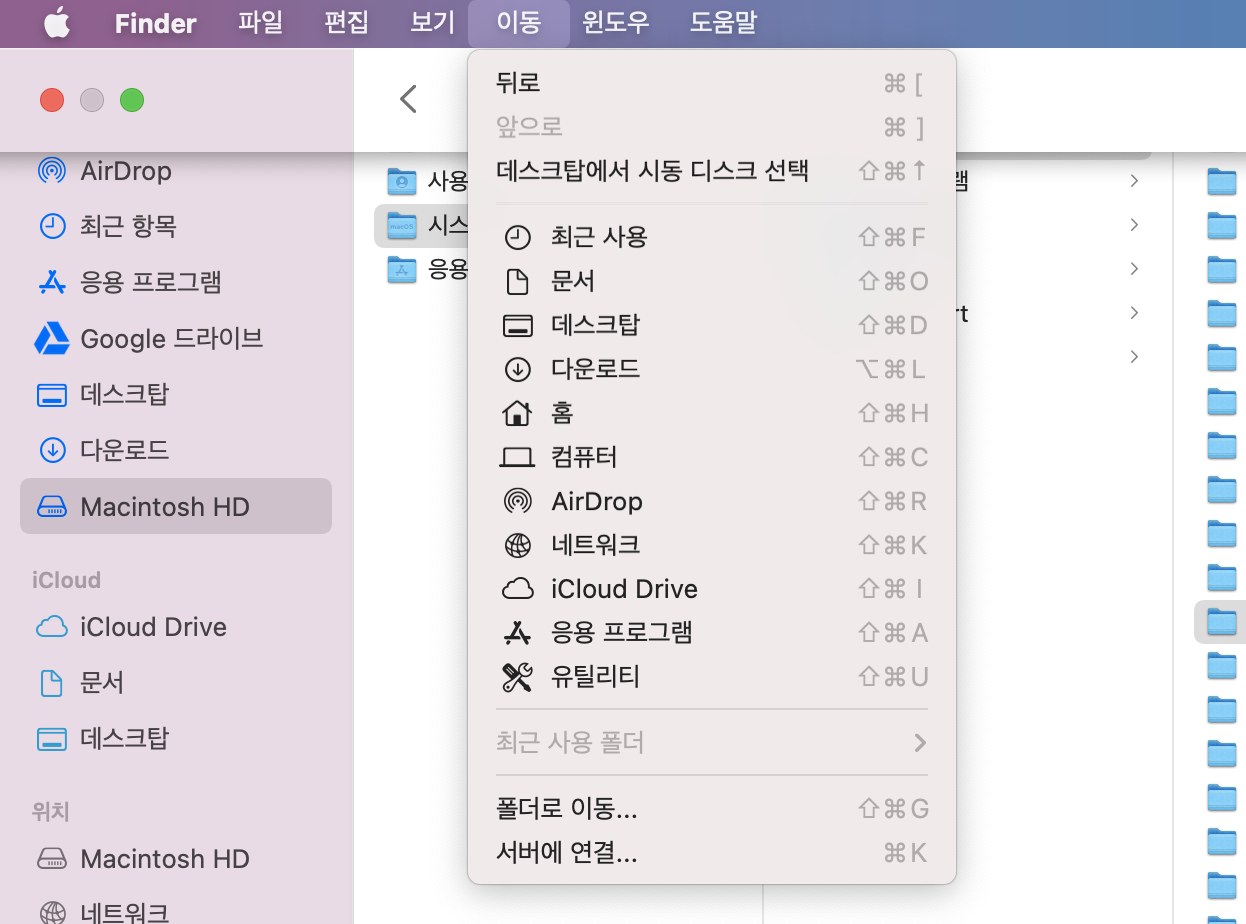Click the 네트워크 globe icon in menu
This screenshot has height=924, width=1246.
coord(517,545)
